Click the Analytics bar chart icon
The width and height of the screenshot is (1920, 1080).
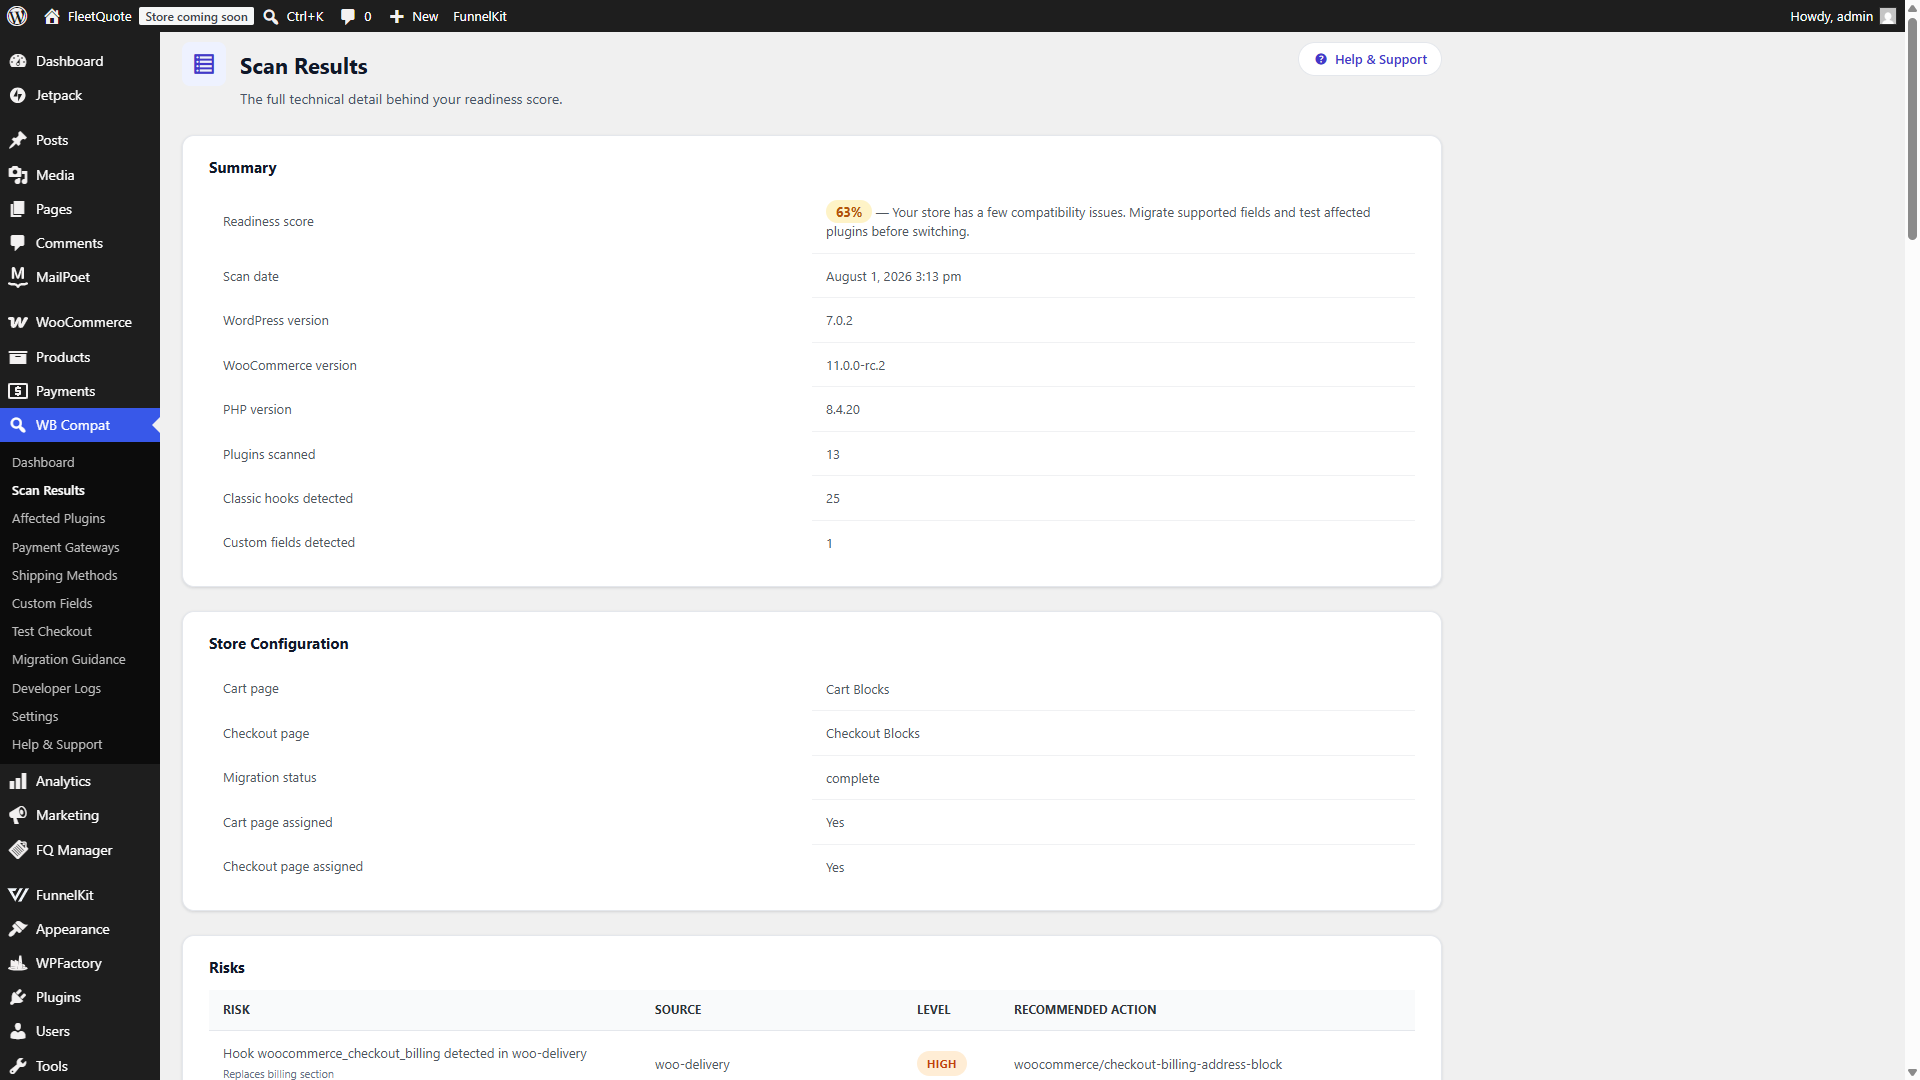click(x=18, y=781)
